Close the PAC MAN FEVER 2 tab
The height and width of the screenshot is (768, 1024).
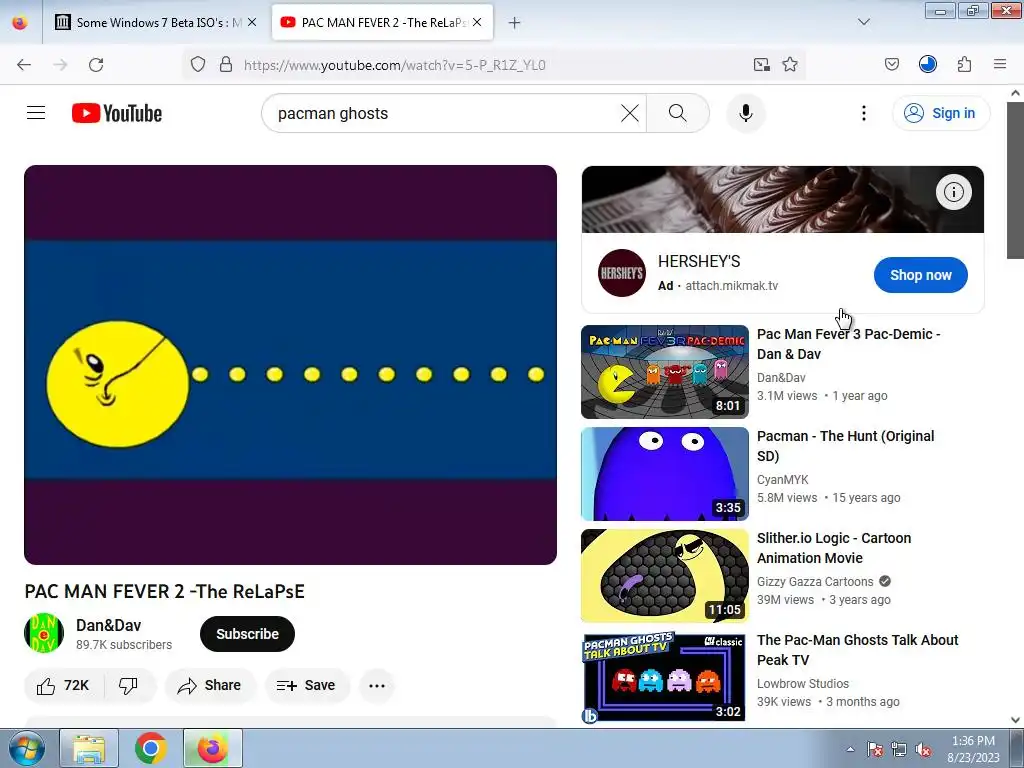point(477,22)
